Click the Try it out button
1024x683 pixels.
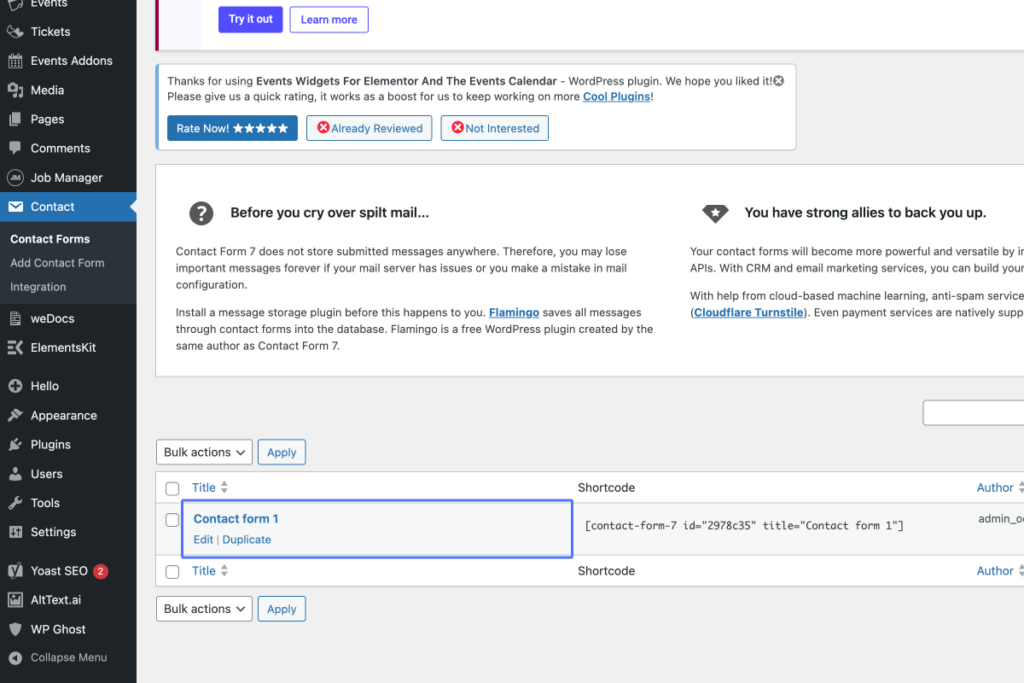[251, 20]
